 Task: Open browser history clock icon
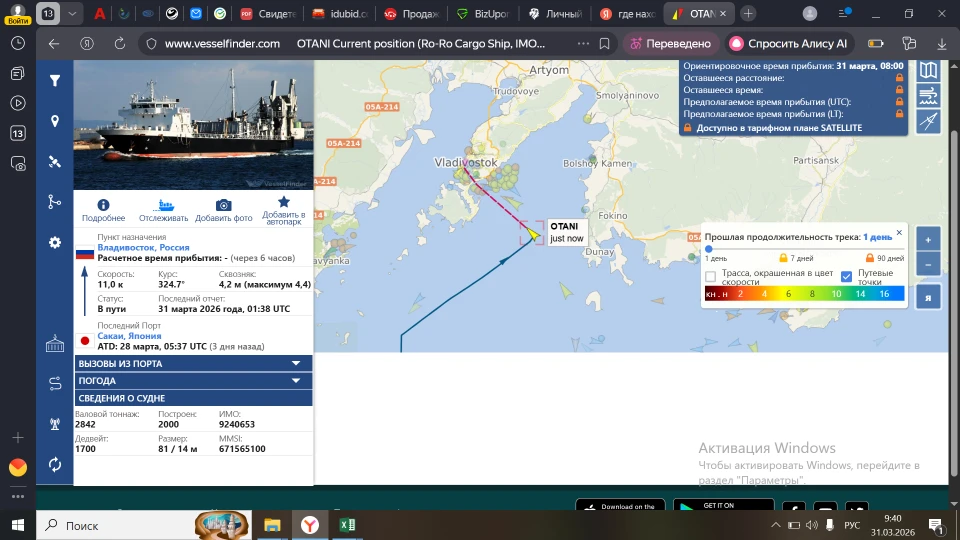(x=18, y=43)
